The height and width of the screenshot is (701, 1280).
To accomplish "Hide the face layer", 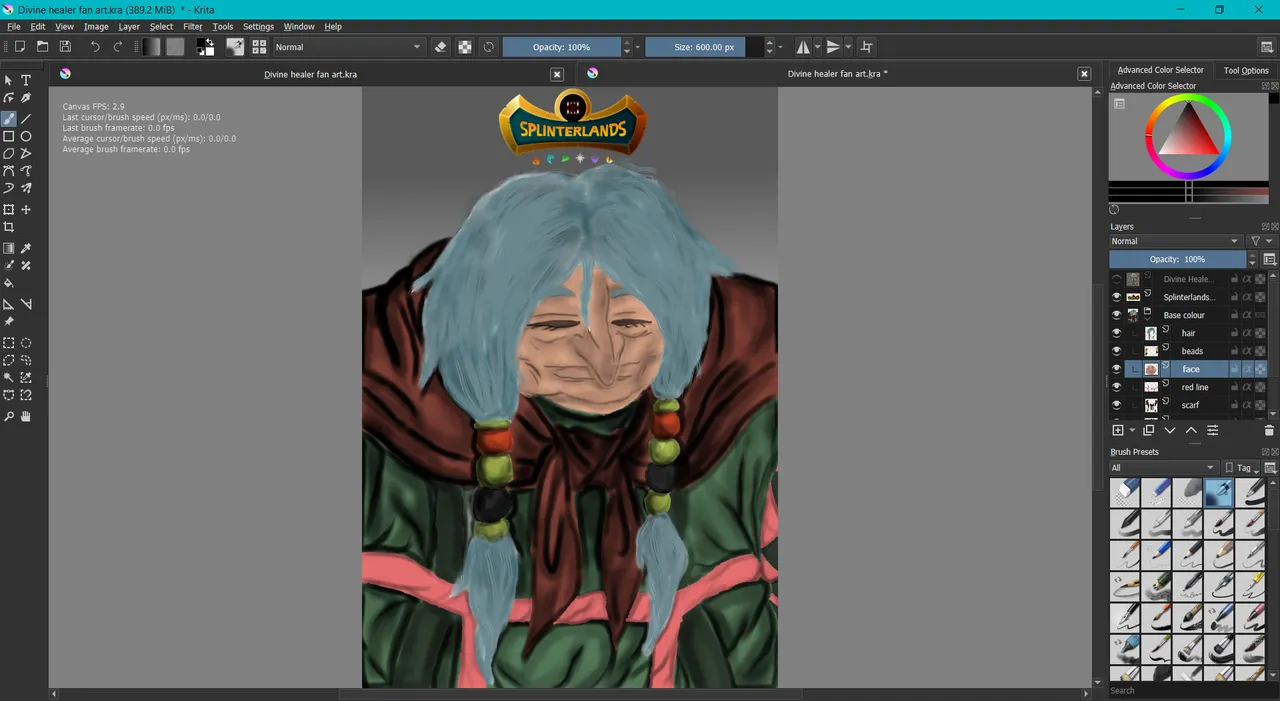I will coord(1116,369).
